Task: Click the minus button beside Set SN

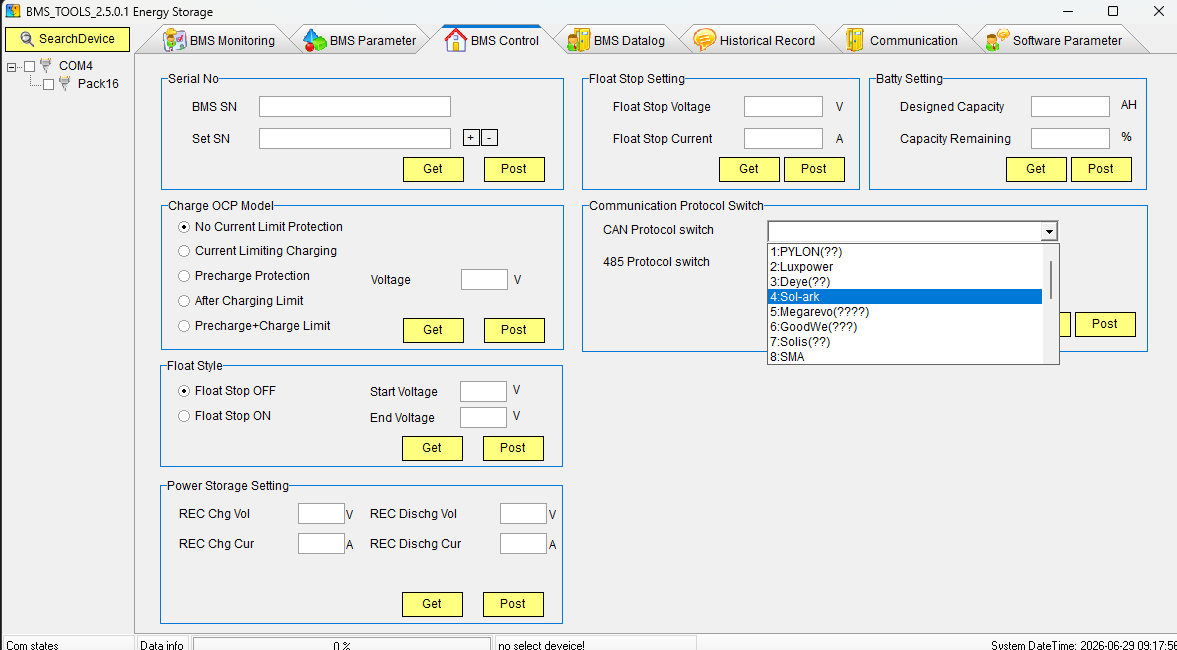Action: (489, 137)
